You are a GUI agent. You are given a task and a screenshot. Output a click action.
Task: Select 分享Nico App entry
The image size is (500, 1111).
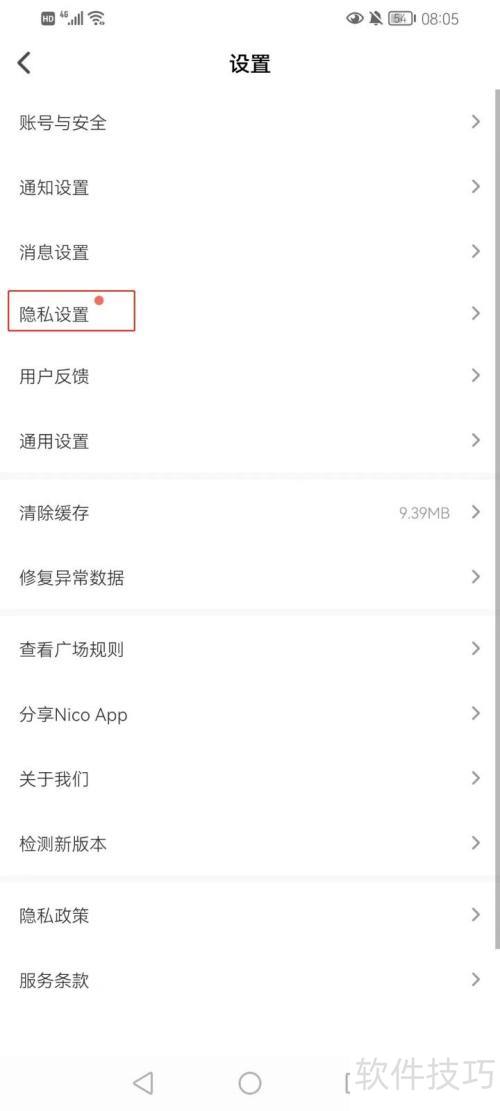click(x=250, y=714)
